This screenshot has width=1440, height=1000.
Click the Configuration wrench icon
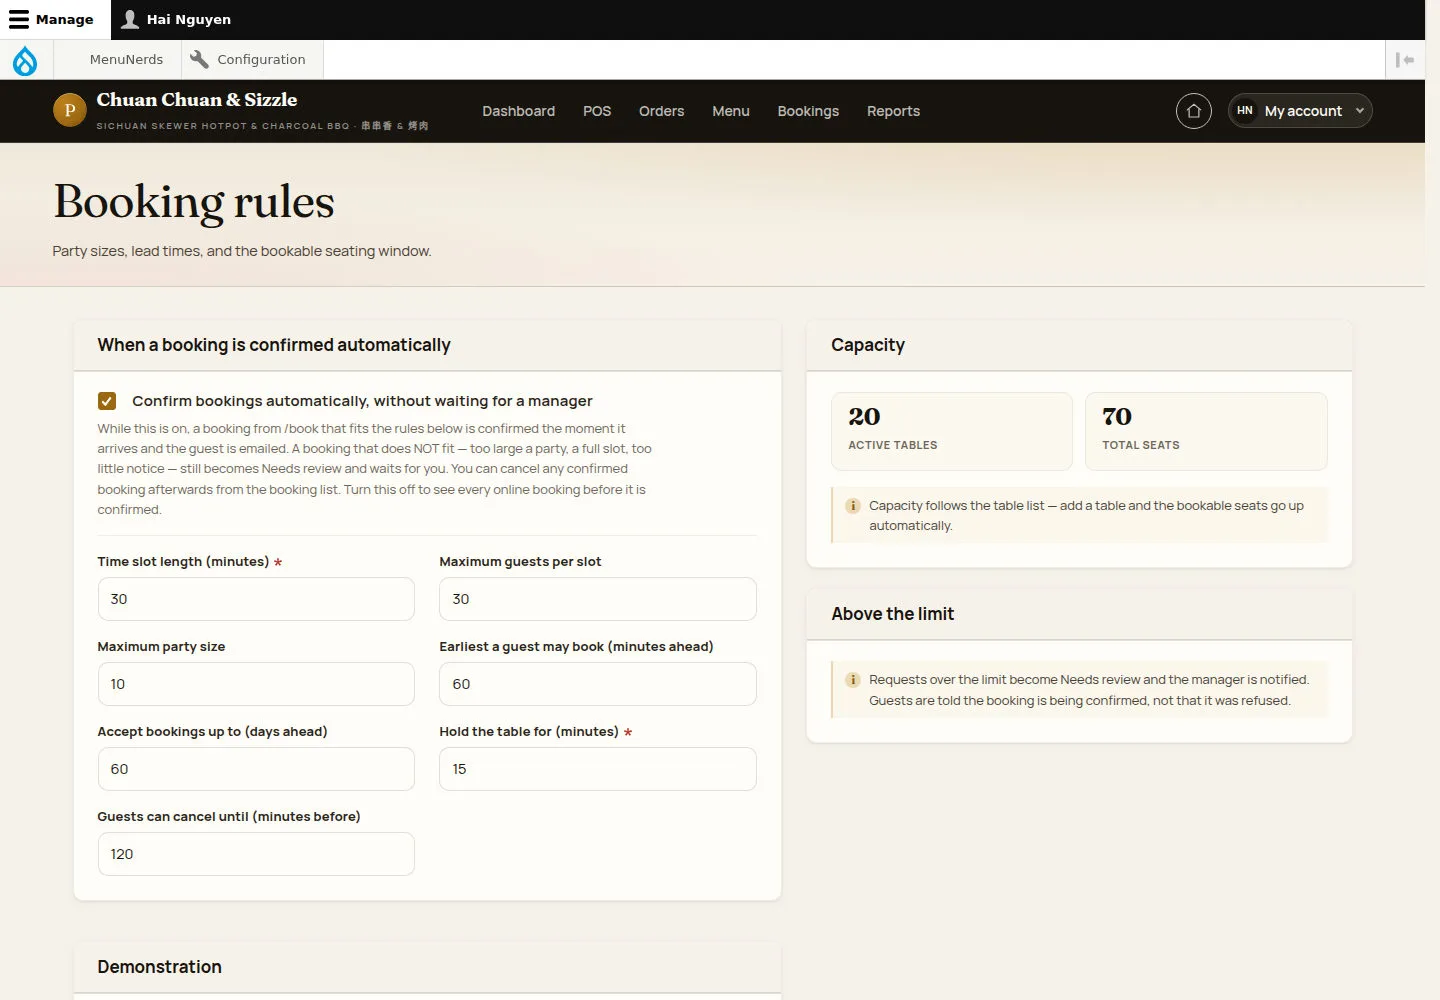[199, 59]
